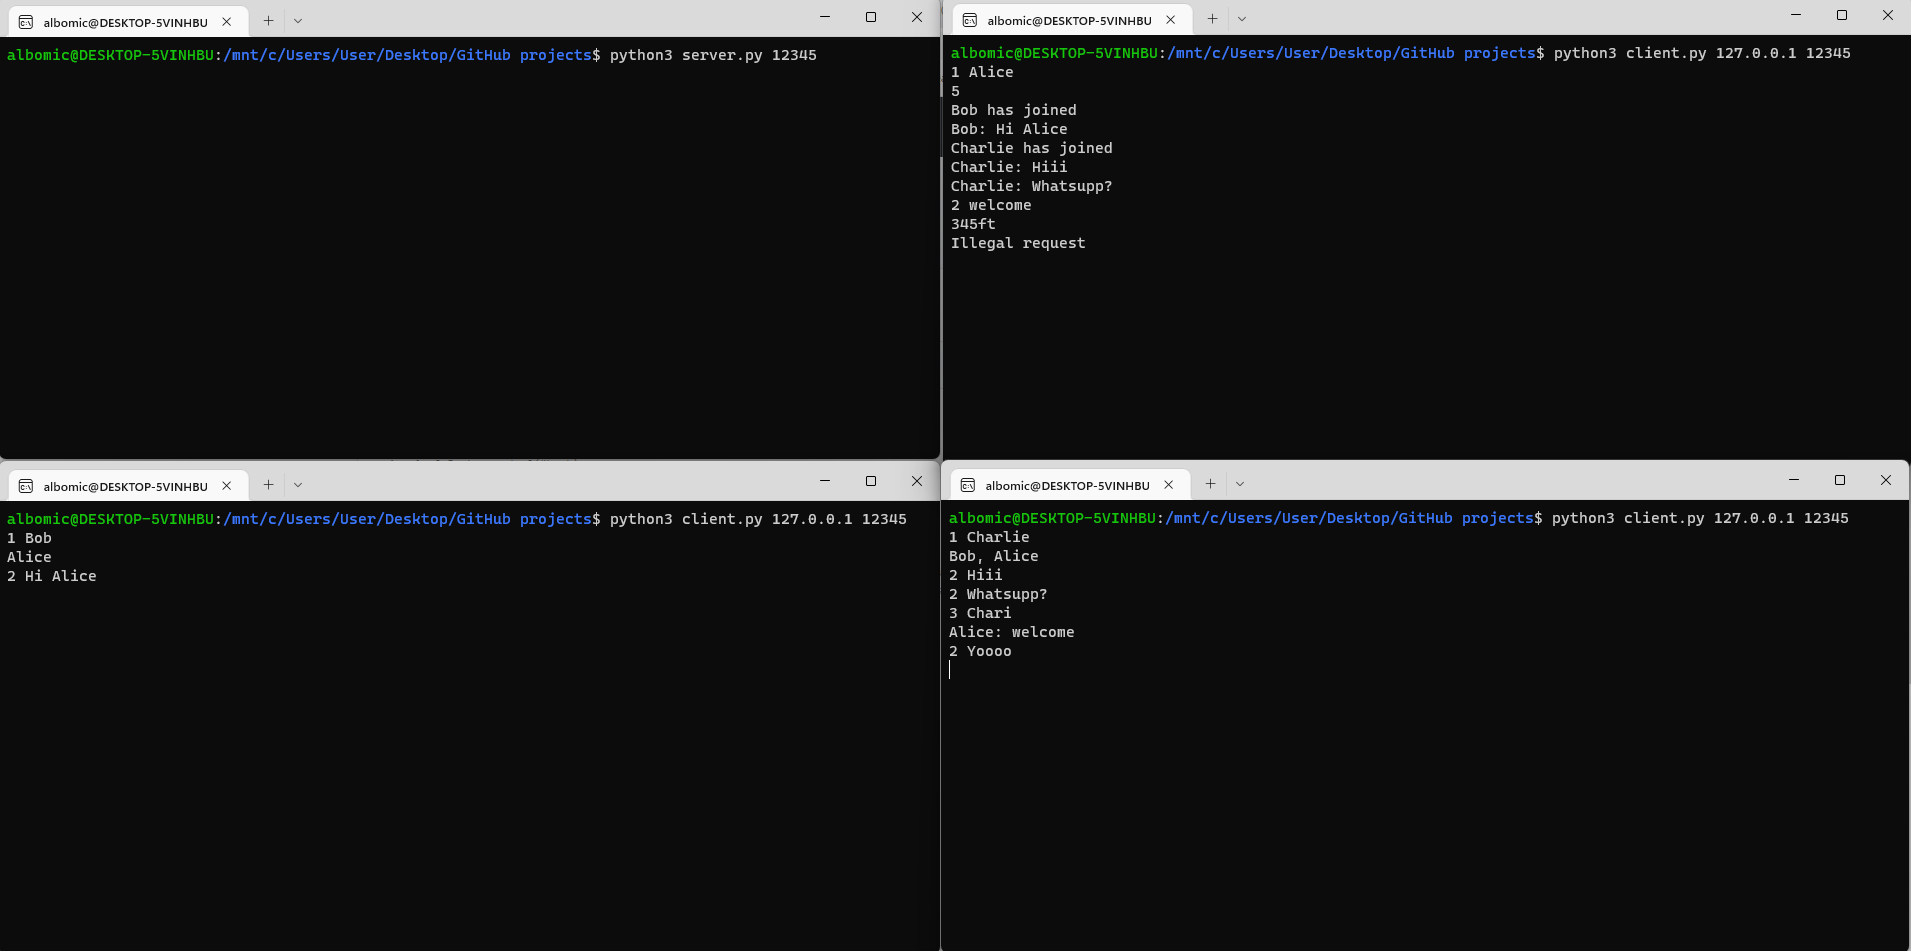
Task: Open the tab dropdown in Charlie's client window
Action: 1239,484
